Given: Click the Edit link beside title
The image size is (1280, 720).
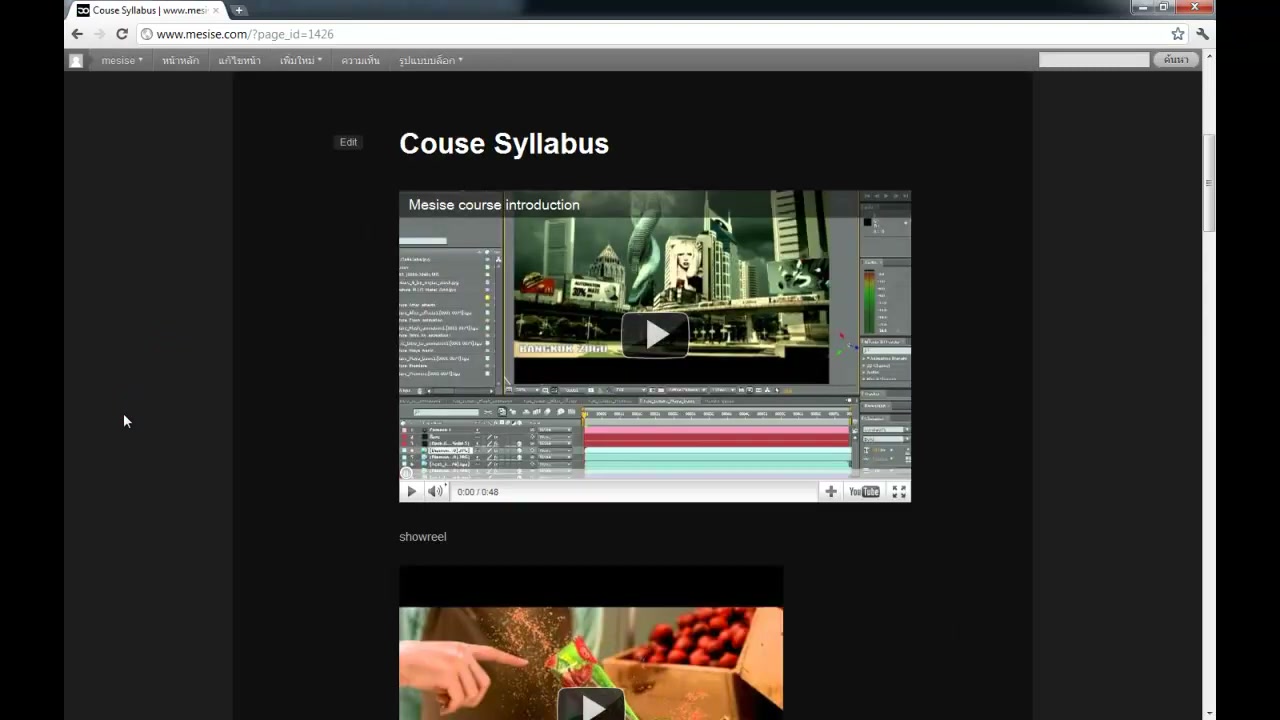Looking at the screenshot, I should pos(348,142).
